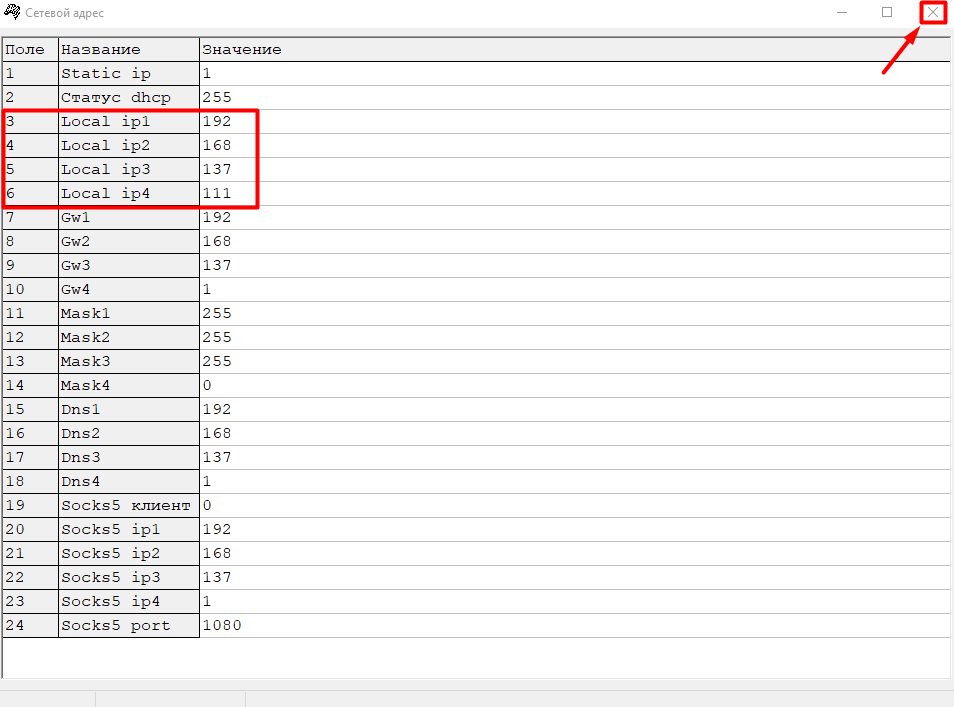954x707 pixels.
Task: Click the Dns3 value 137
Action: [x=575, y=458]
